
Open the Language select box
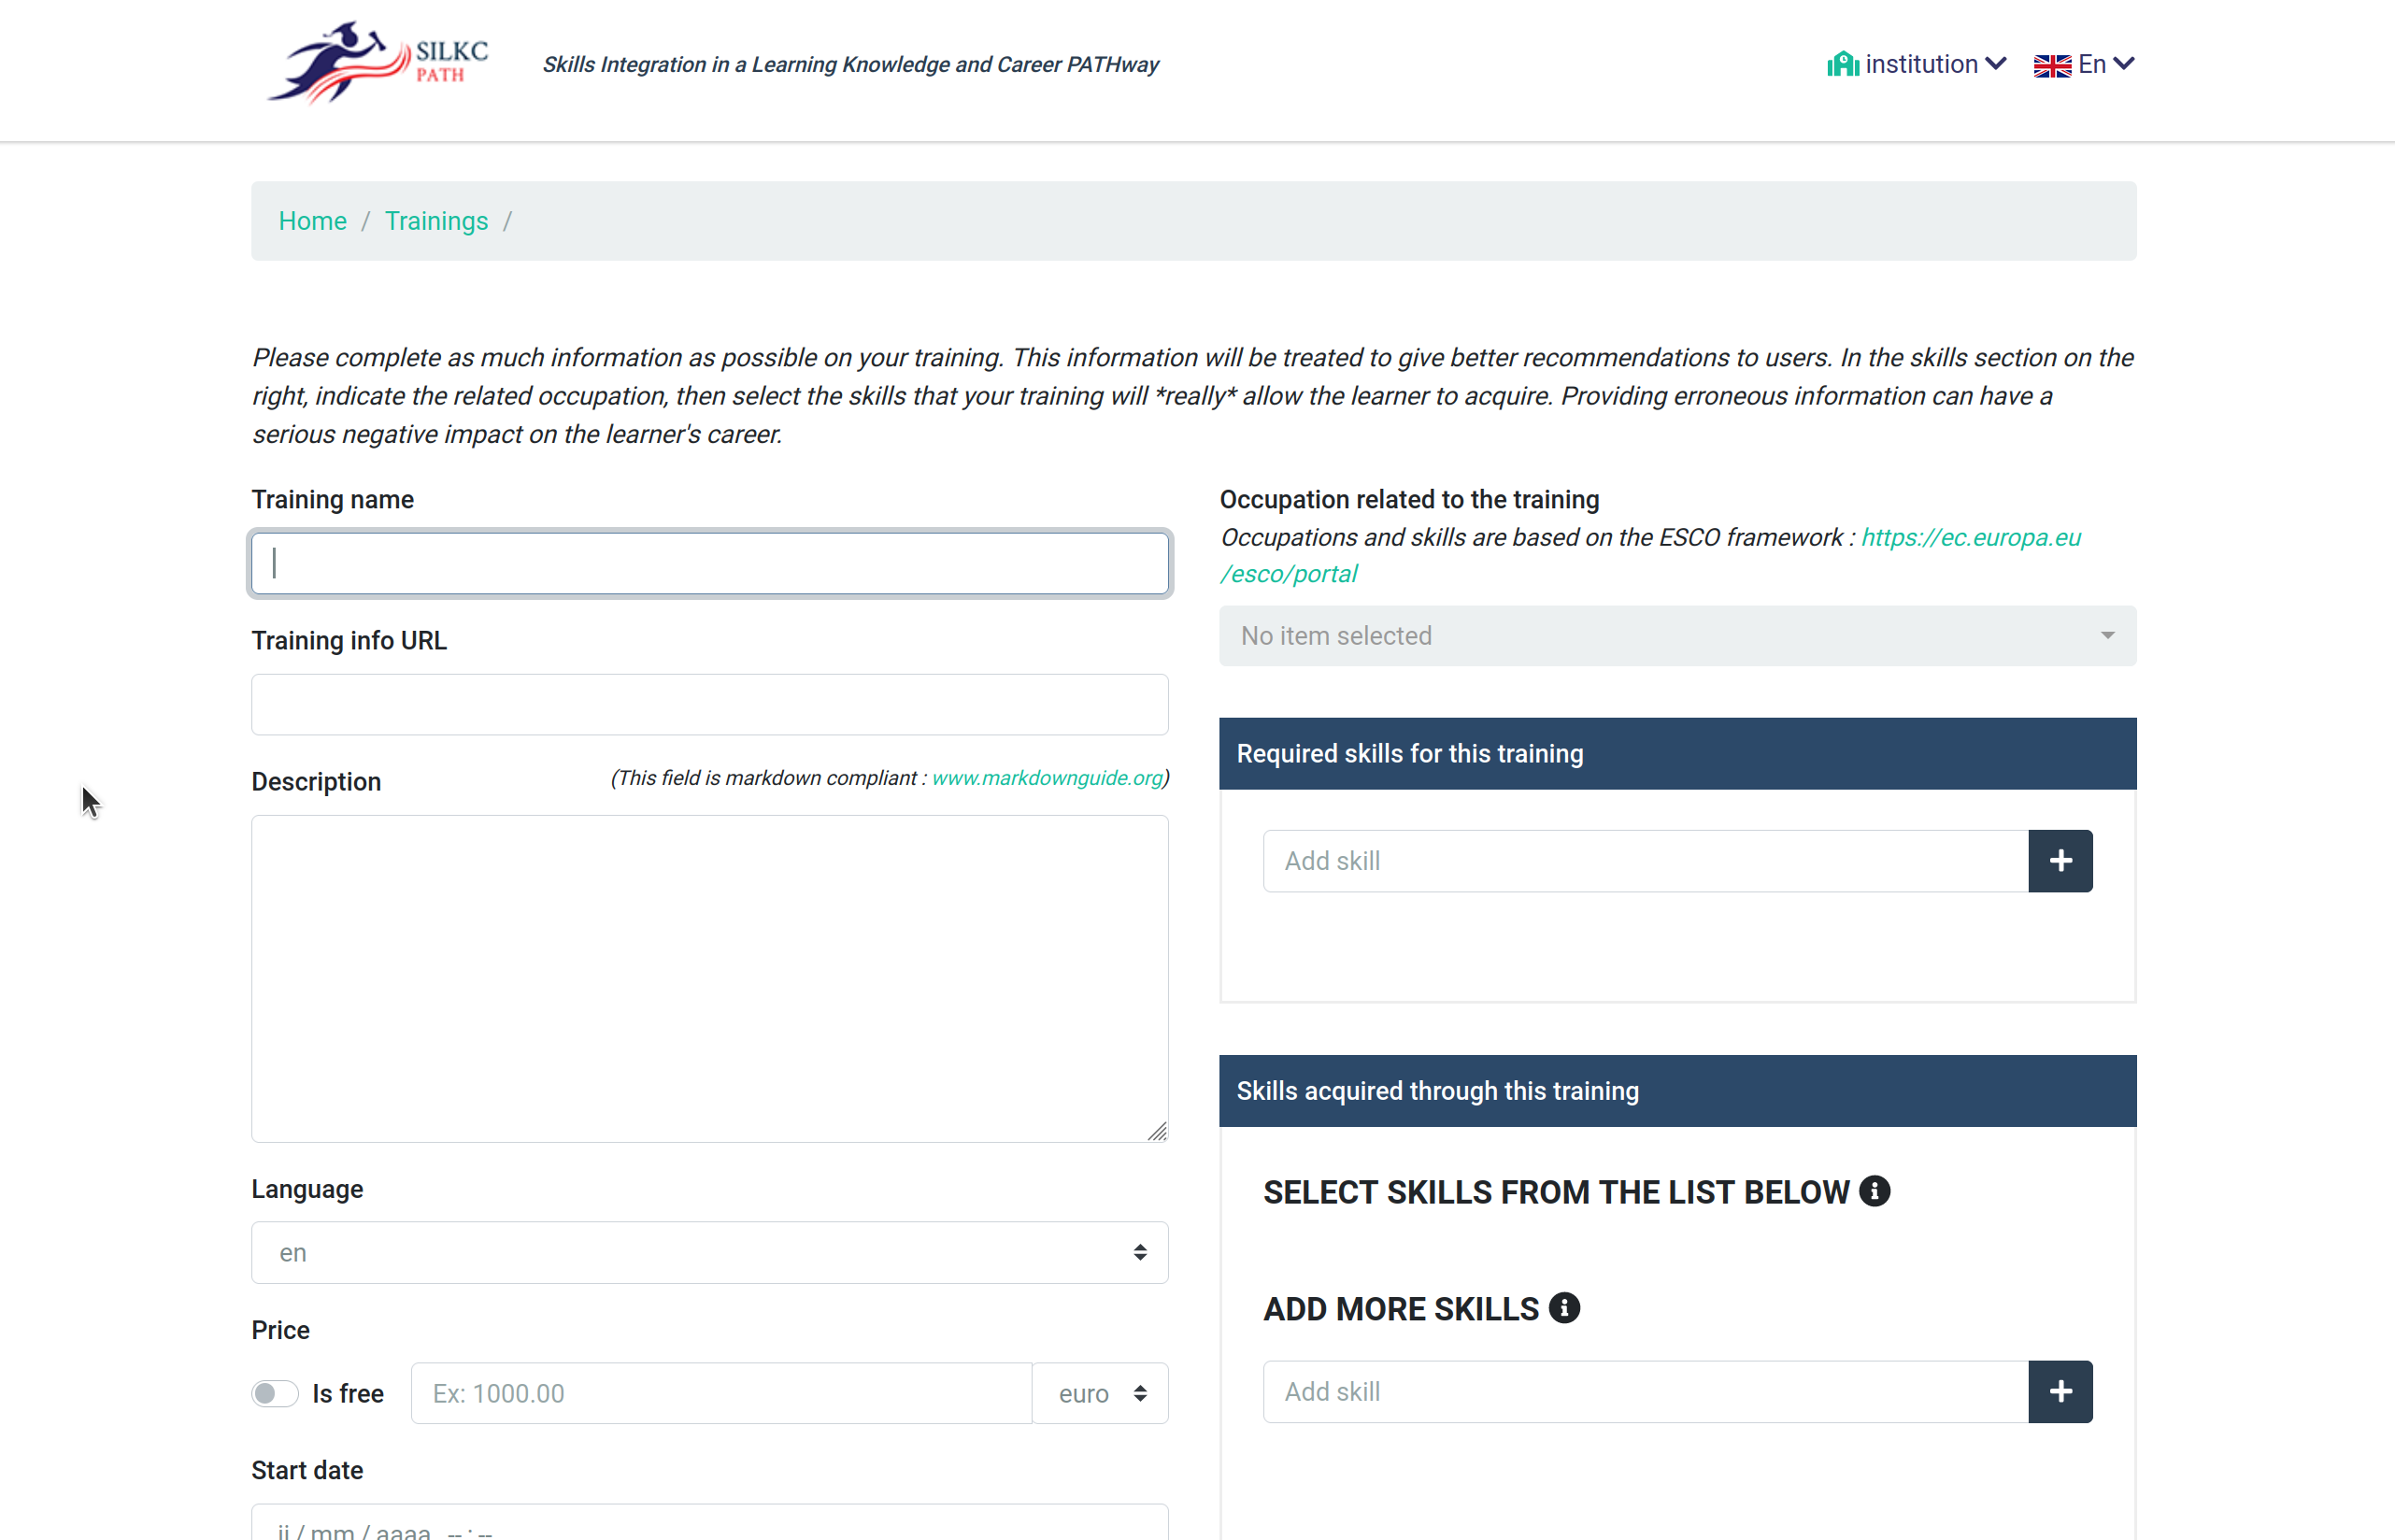point(709,1252)
